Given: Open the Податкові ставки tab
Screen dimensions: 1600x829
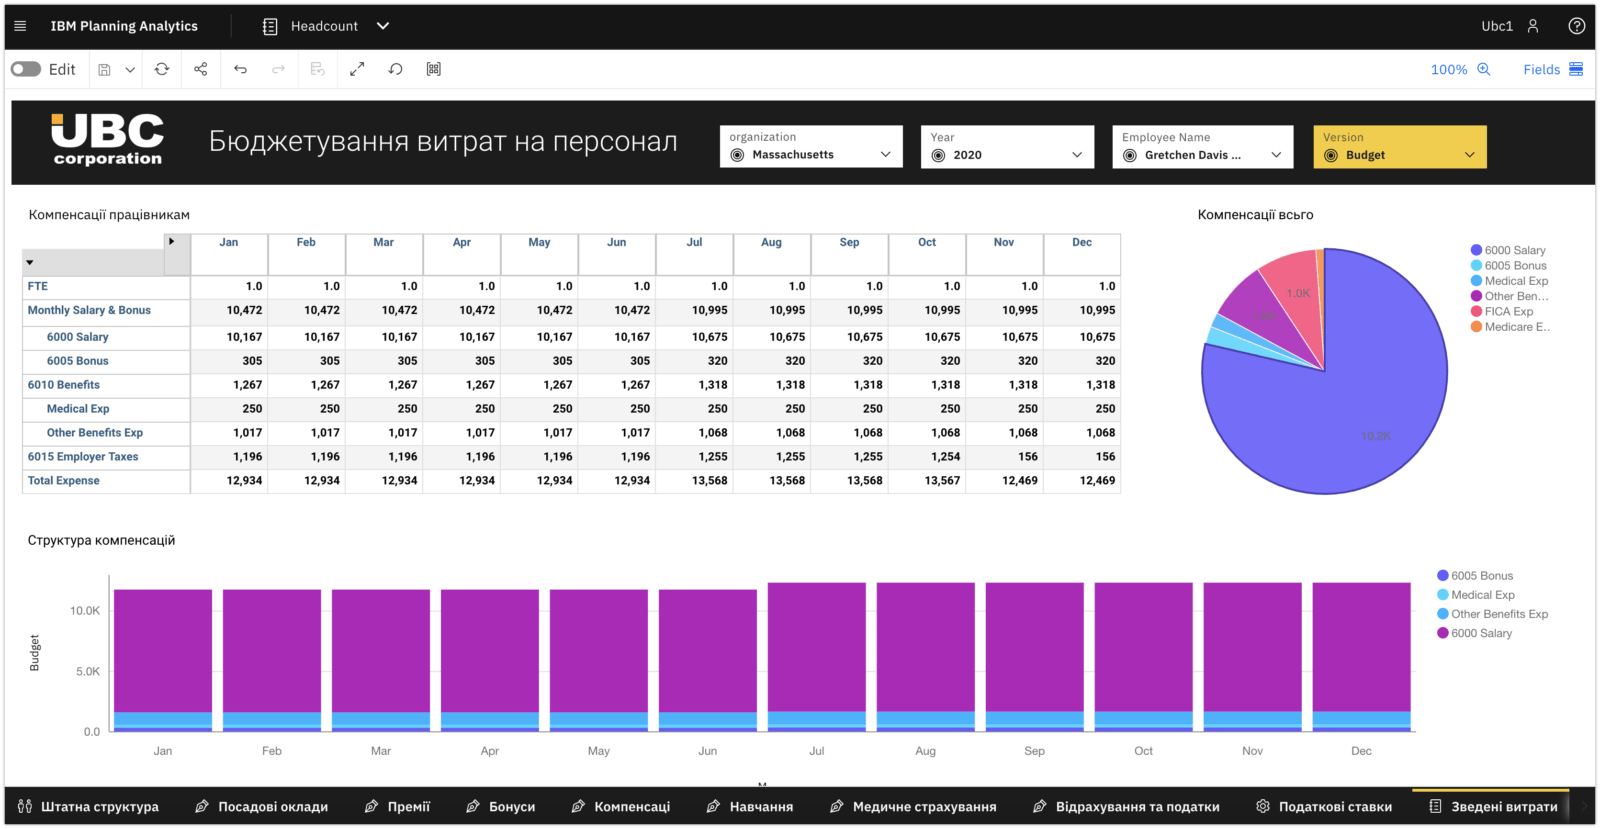Looking at the screenshot, I should [x=1324, y=806].
